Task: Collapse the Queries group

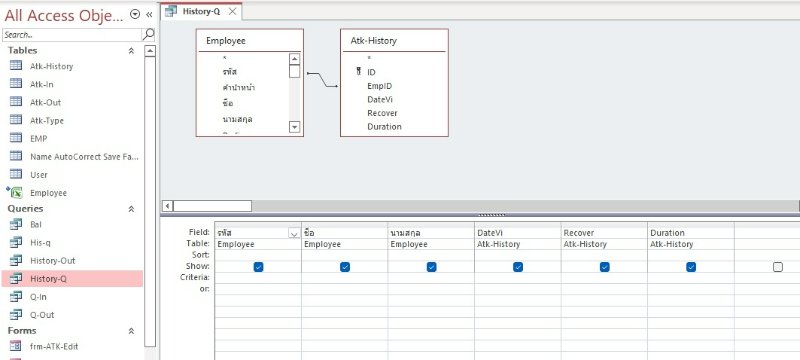Action: coord(131,209)
